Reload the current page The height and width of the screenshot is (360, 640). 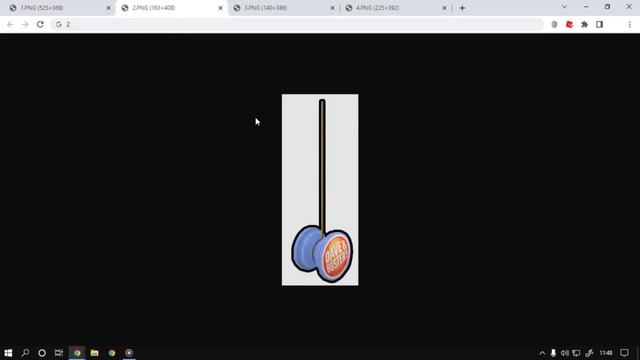tap(40, 24)
